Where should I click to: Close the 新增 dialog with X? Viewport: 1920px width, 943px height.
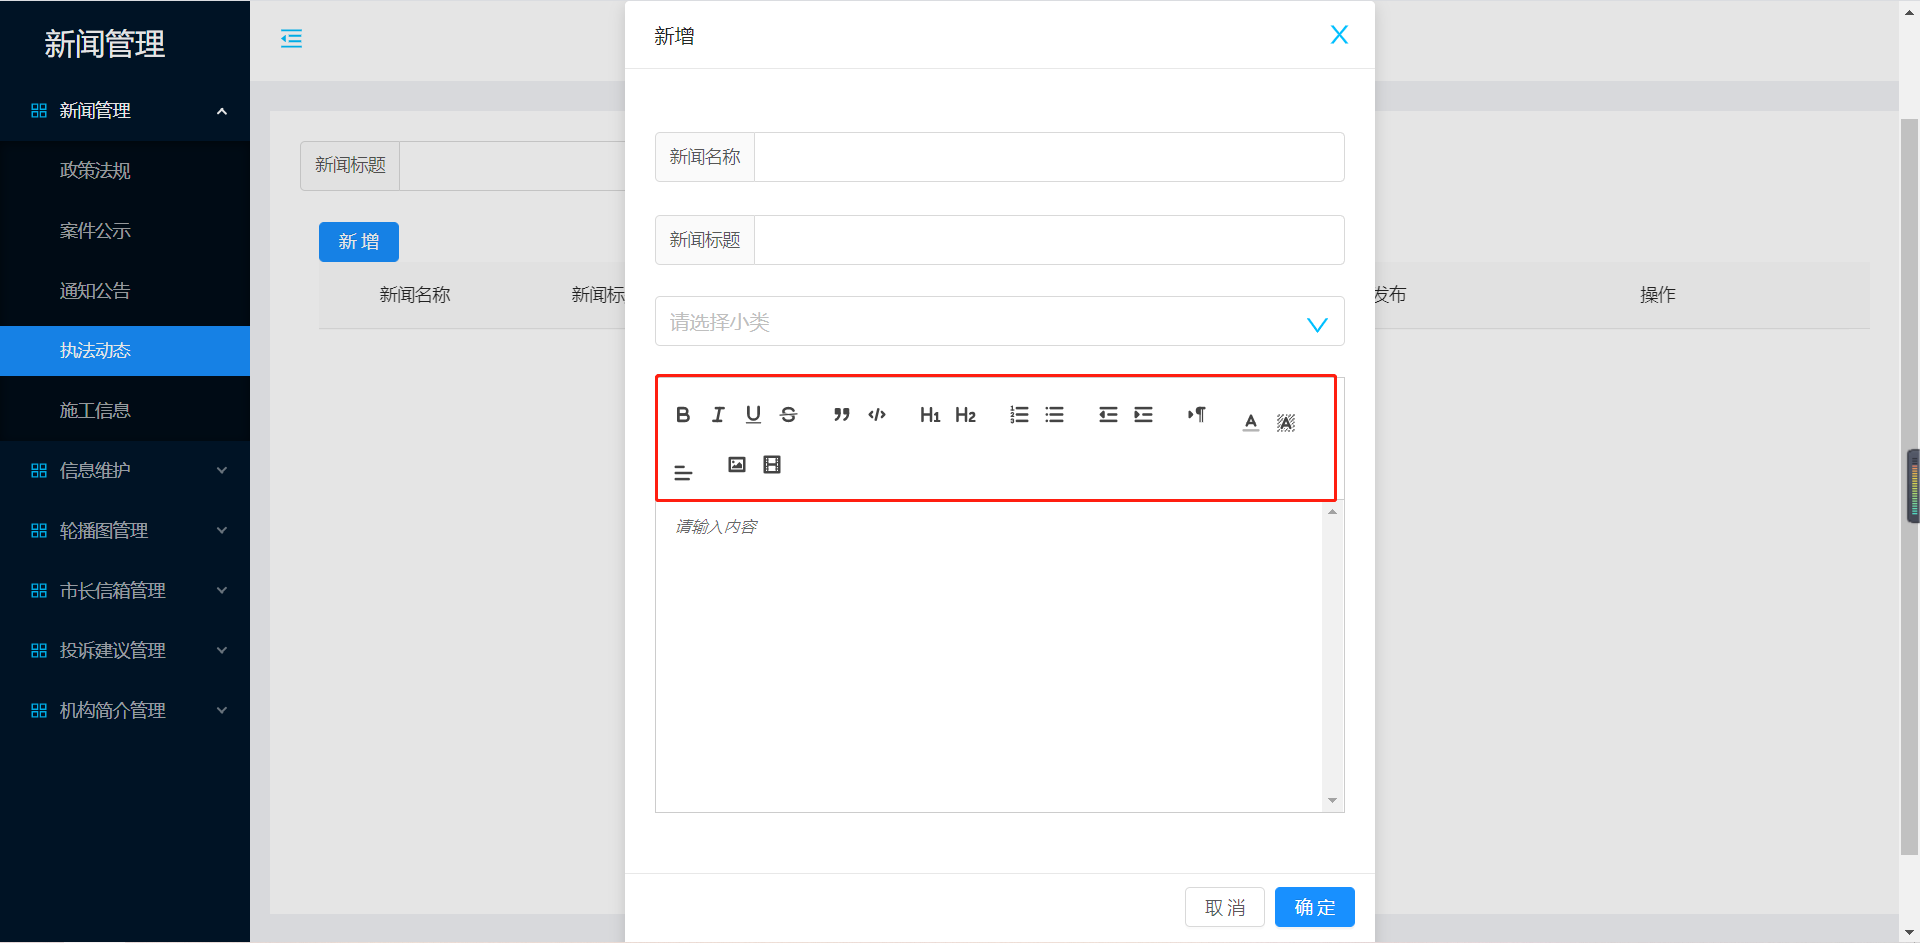click(1339, 35)
